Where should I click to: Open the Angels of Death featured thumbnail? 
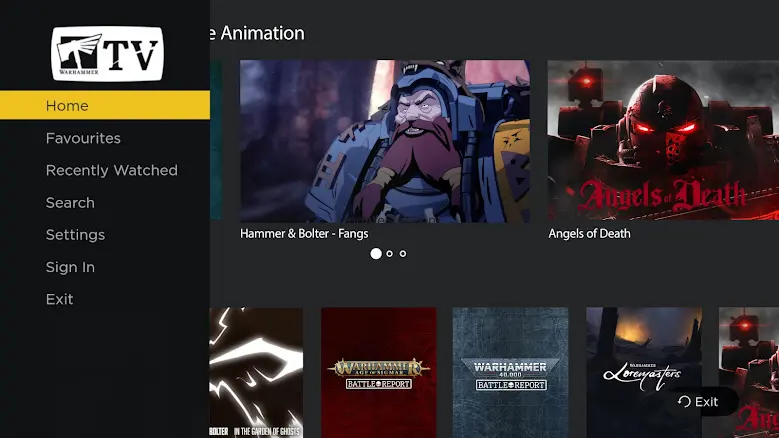pos(663,141)
